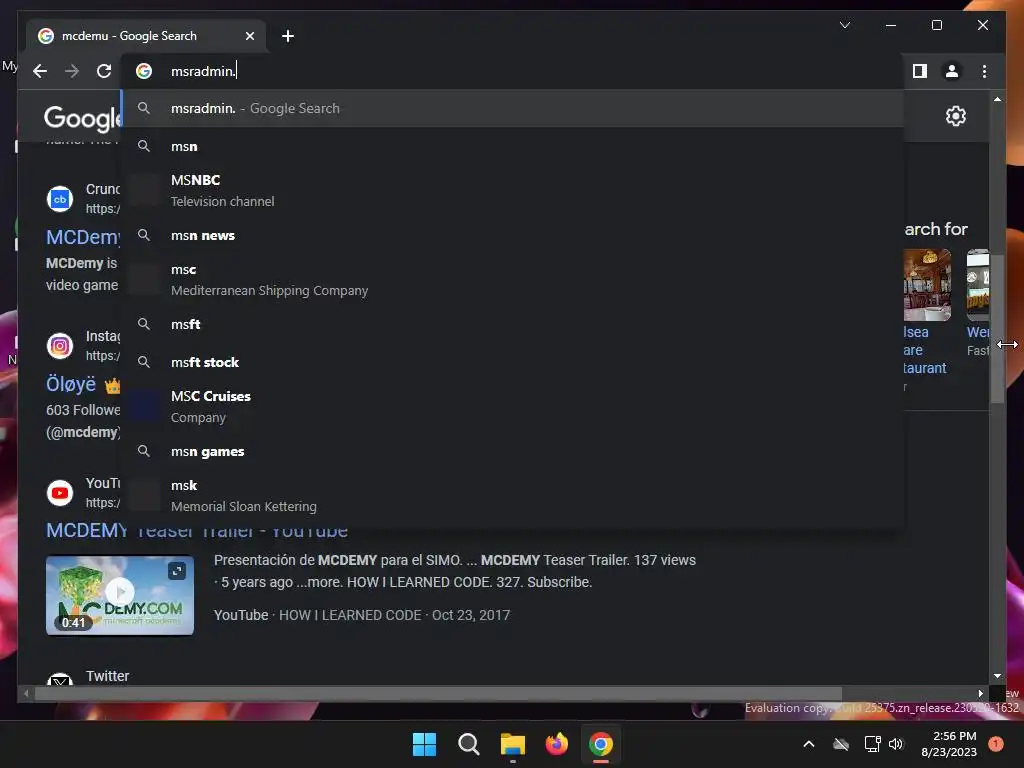
Task: Click the Google logo on the page
Action: pyautogui.click(x=82, y=118)
